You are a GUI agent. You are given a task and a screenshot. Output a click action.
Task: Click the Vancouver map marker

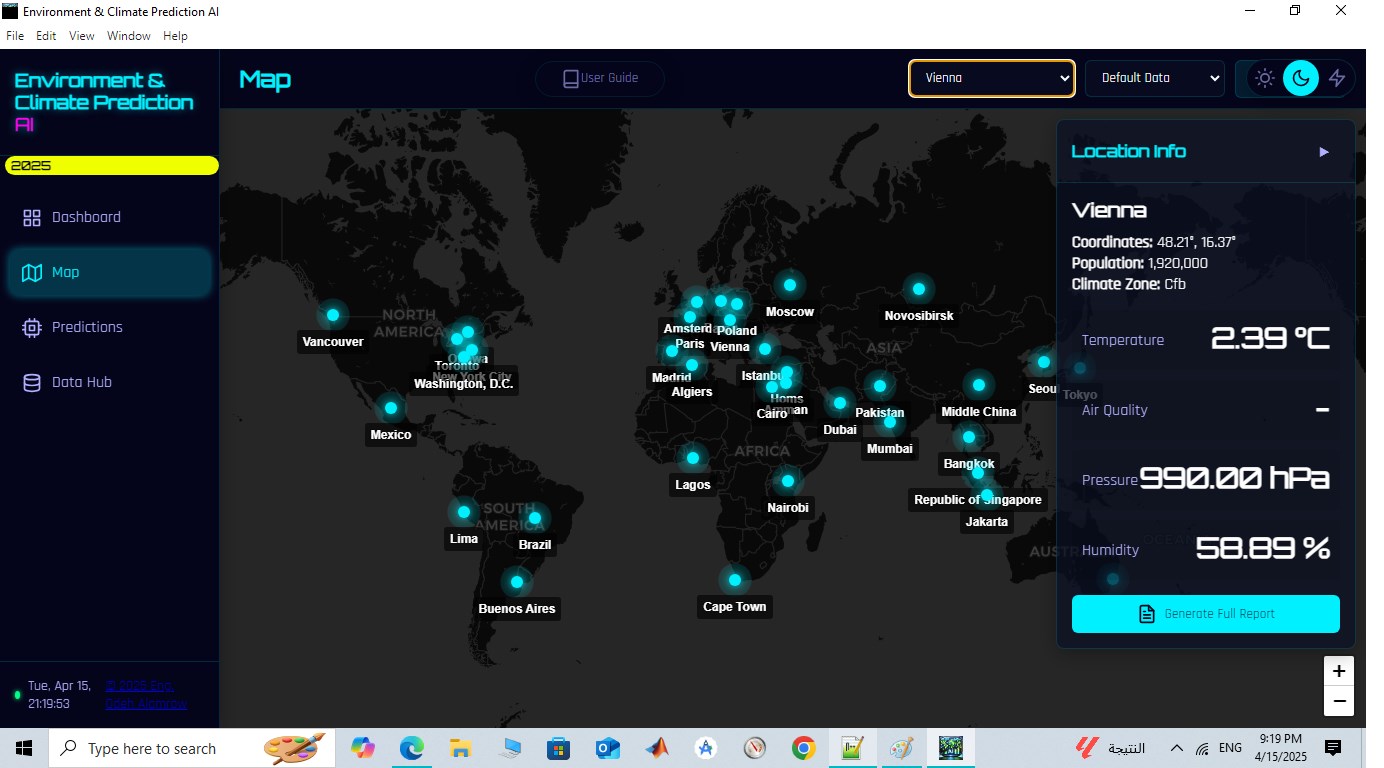point(333,315)
